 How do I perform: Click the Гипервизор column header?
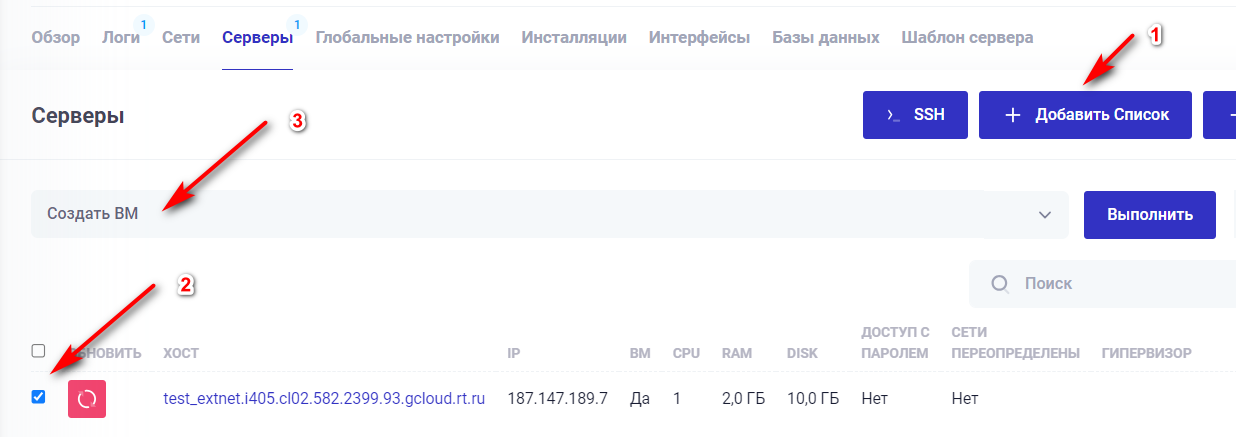(x=1146, y=353)
